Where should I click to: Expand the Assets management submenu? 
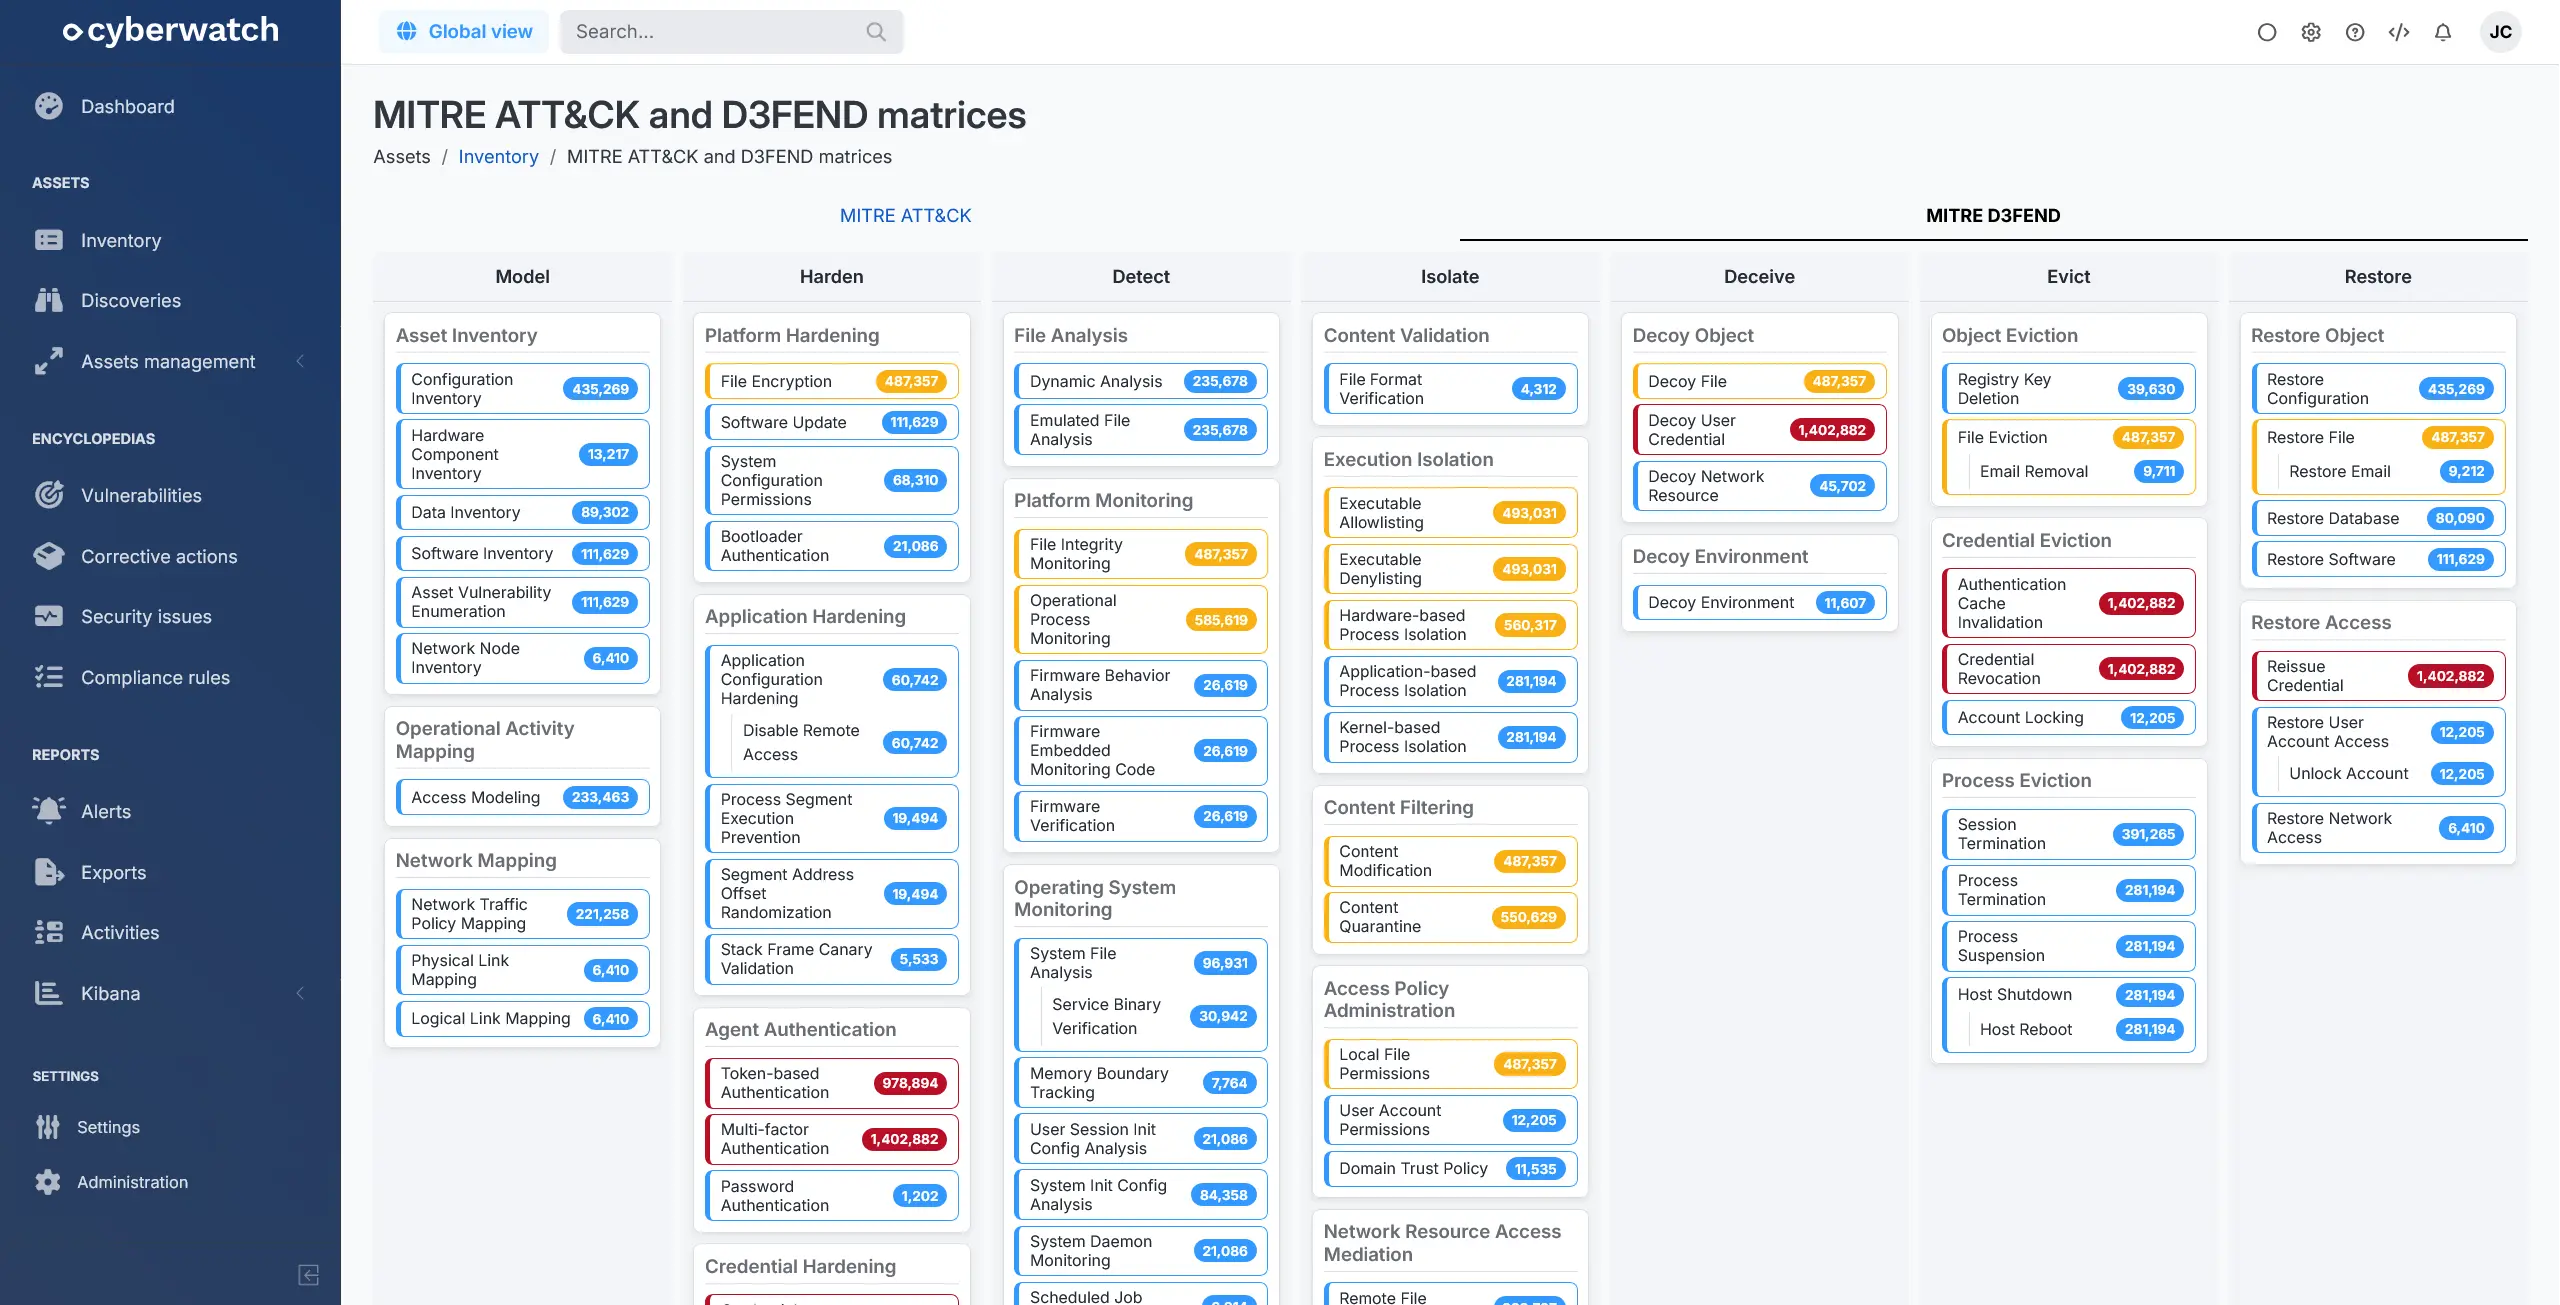click(x=299, y=361)
